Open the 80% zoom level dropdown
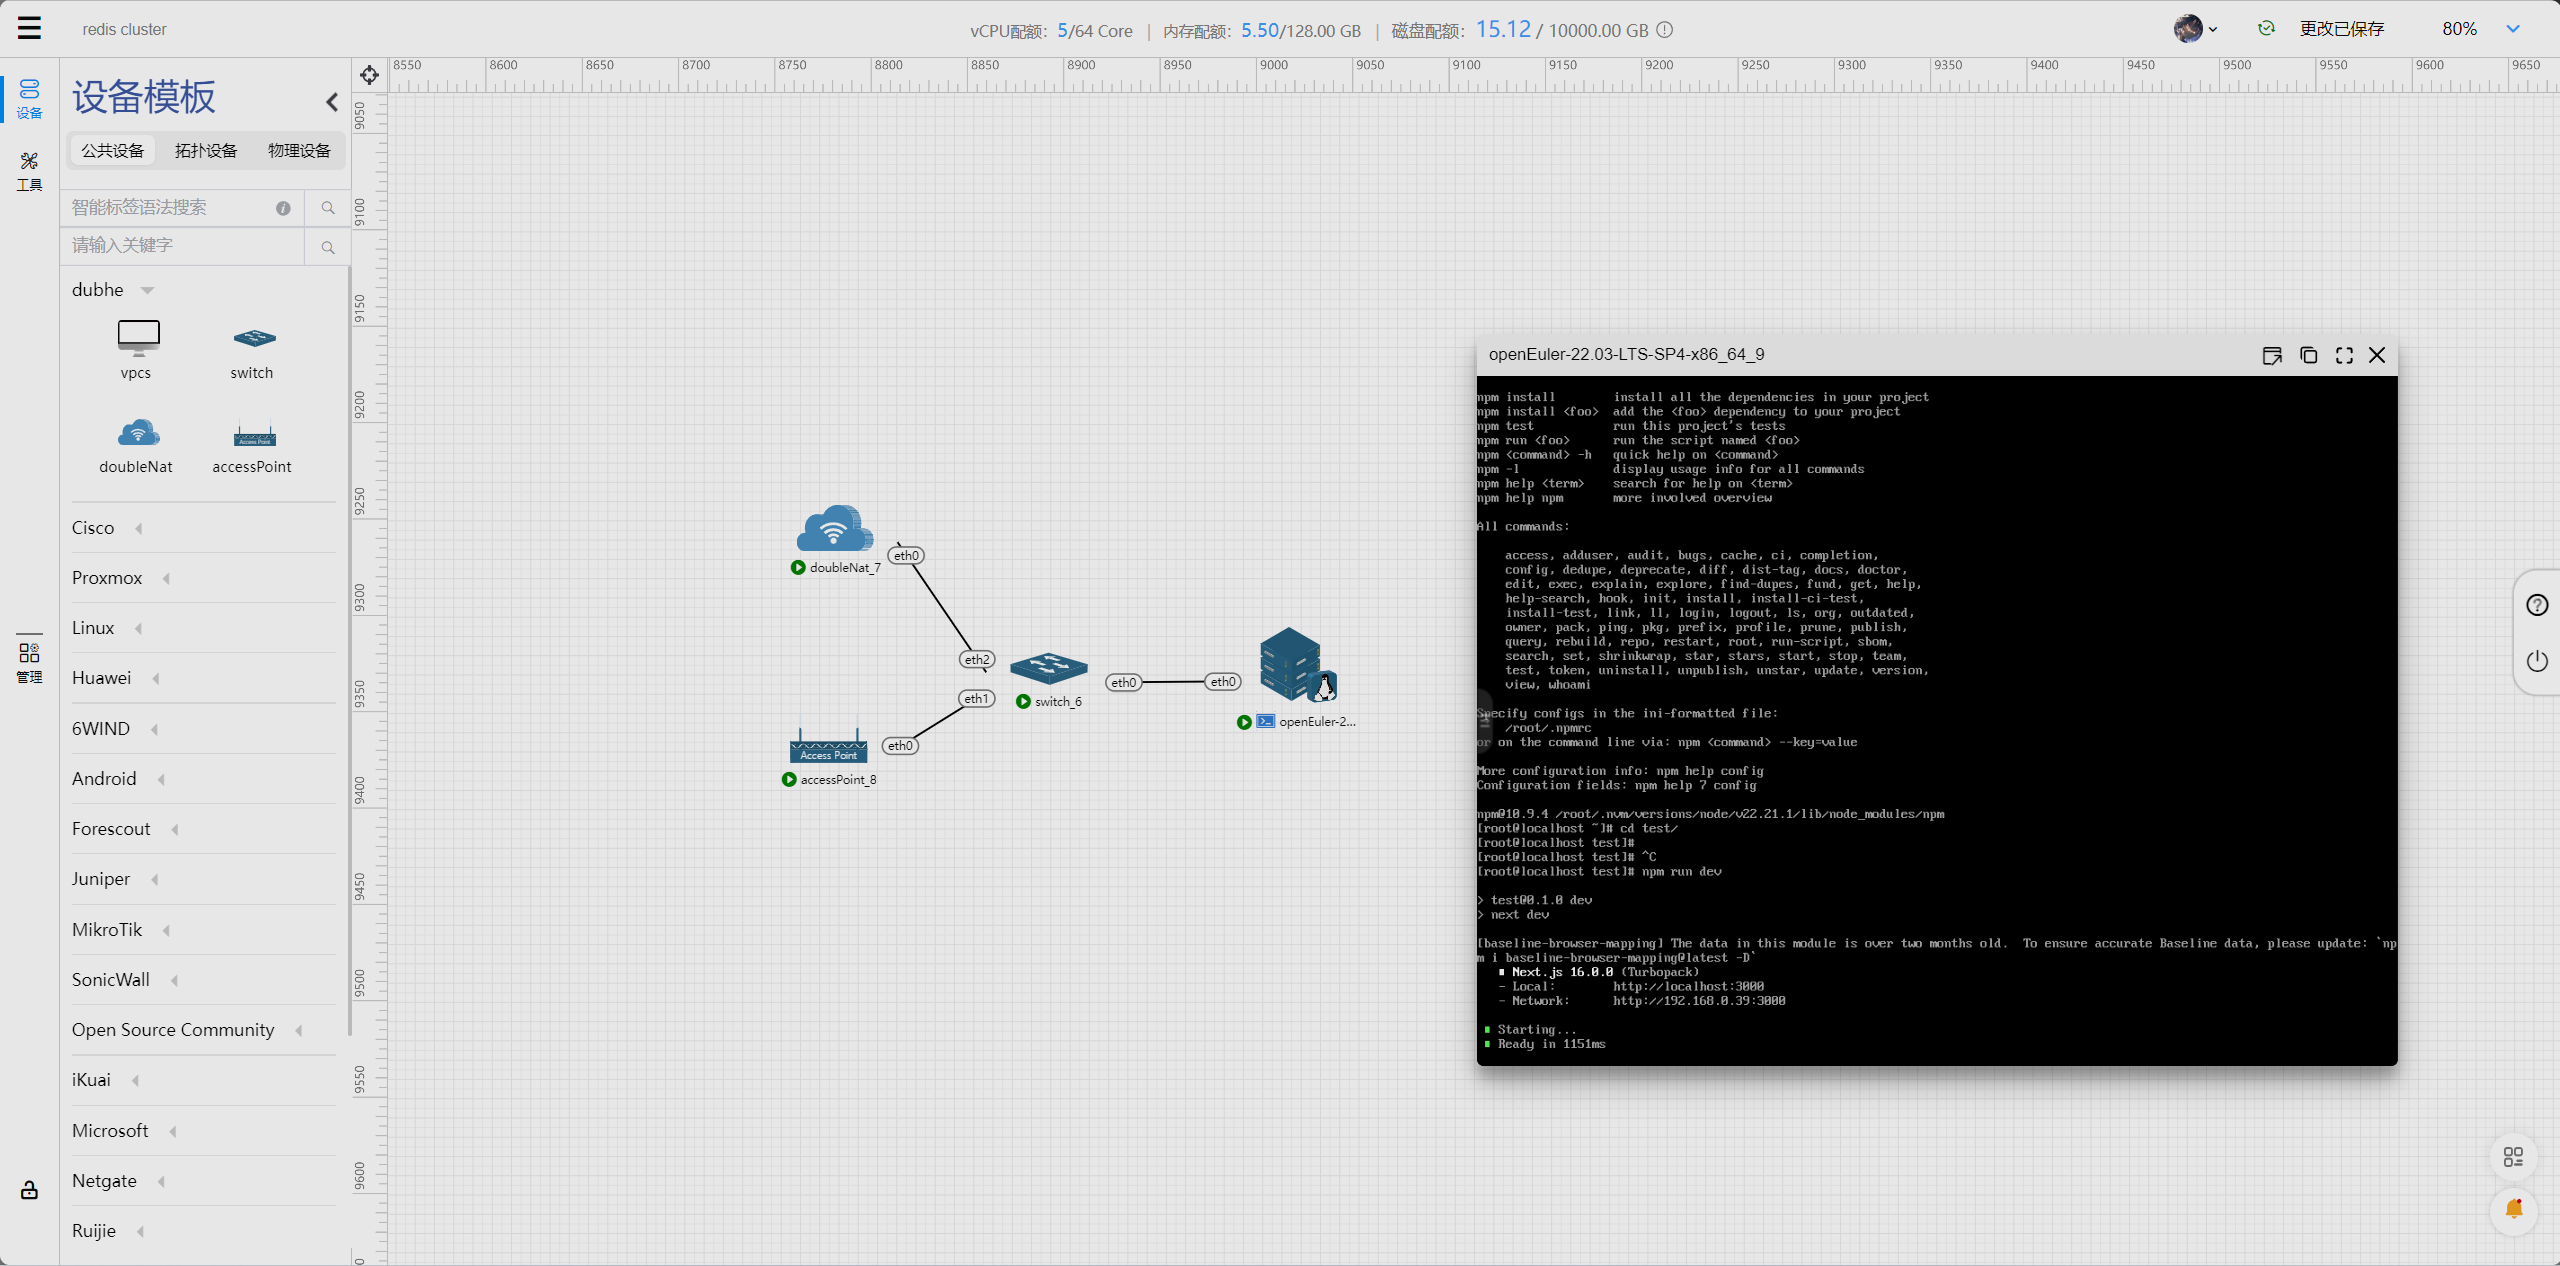 (2513, 29)
